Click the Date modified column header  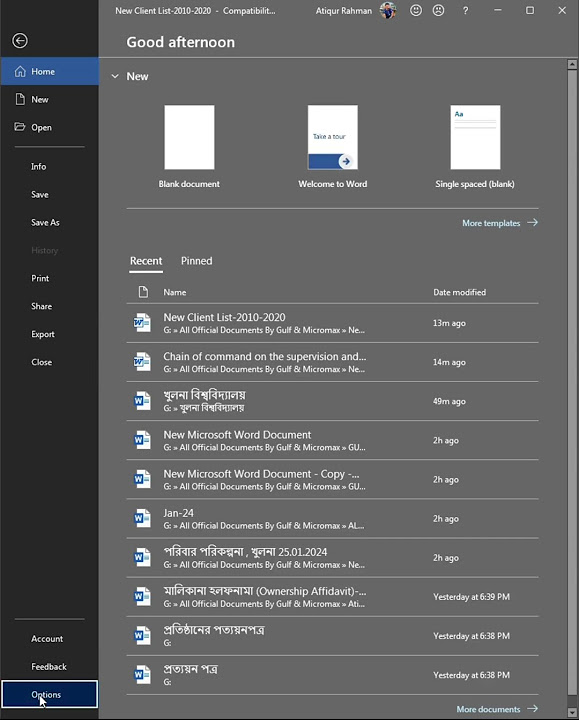pyautogui.click(x=459, y=292)
